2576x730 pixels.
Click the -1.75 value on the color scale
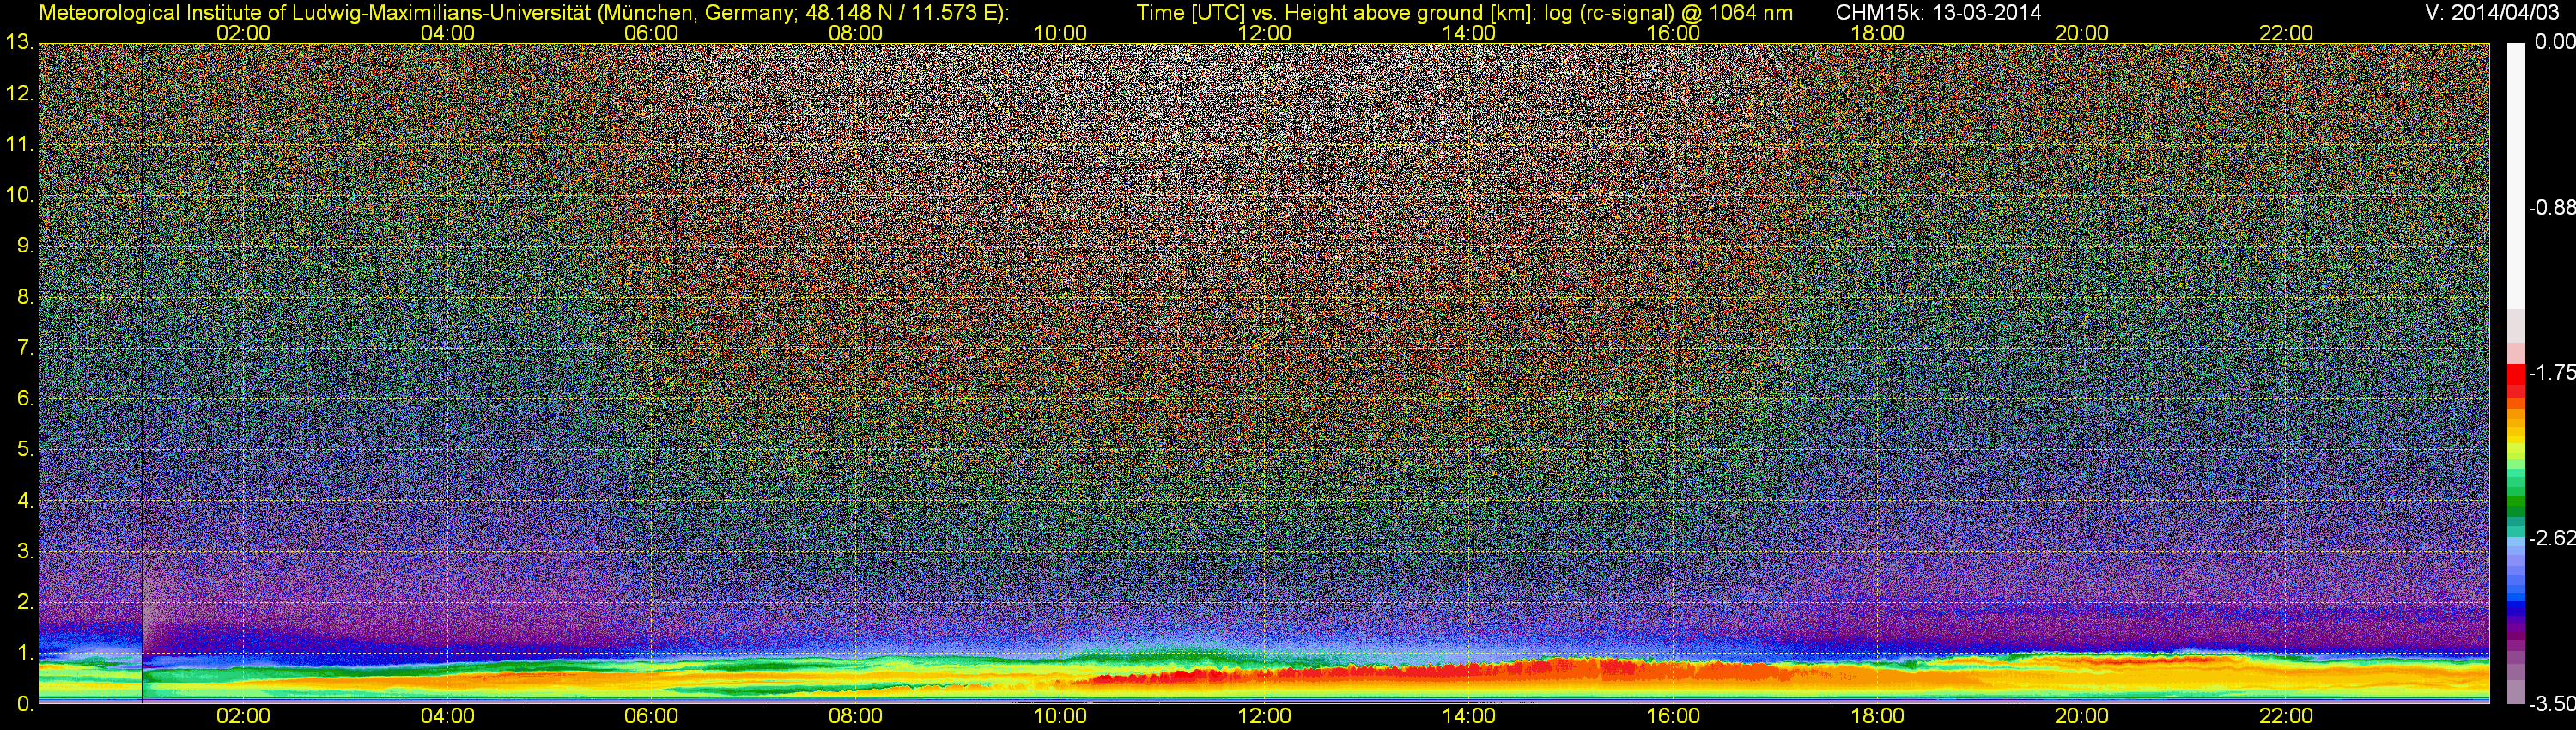pos(2551,373)
